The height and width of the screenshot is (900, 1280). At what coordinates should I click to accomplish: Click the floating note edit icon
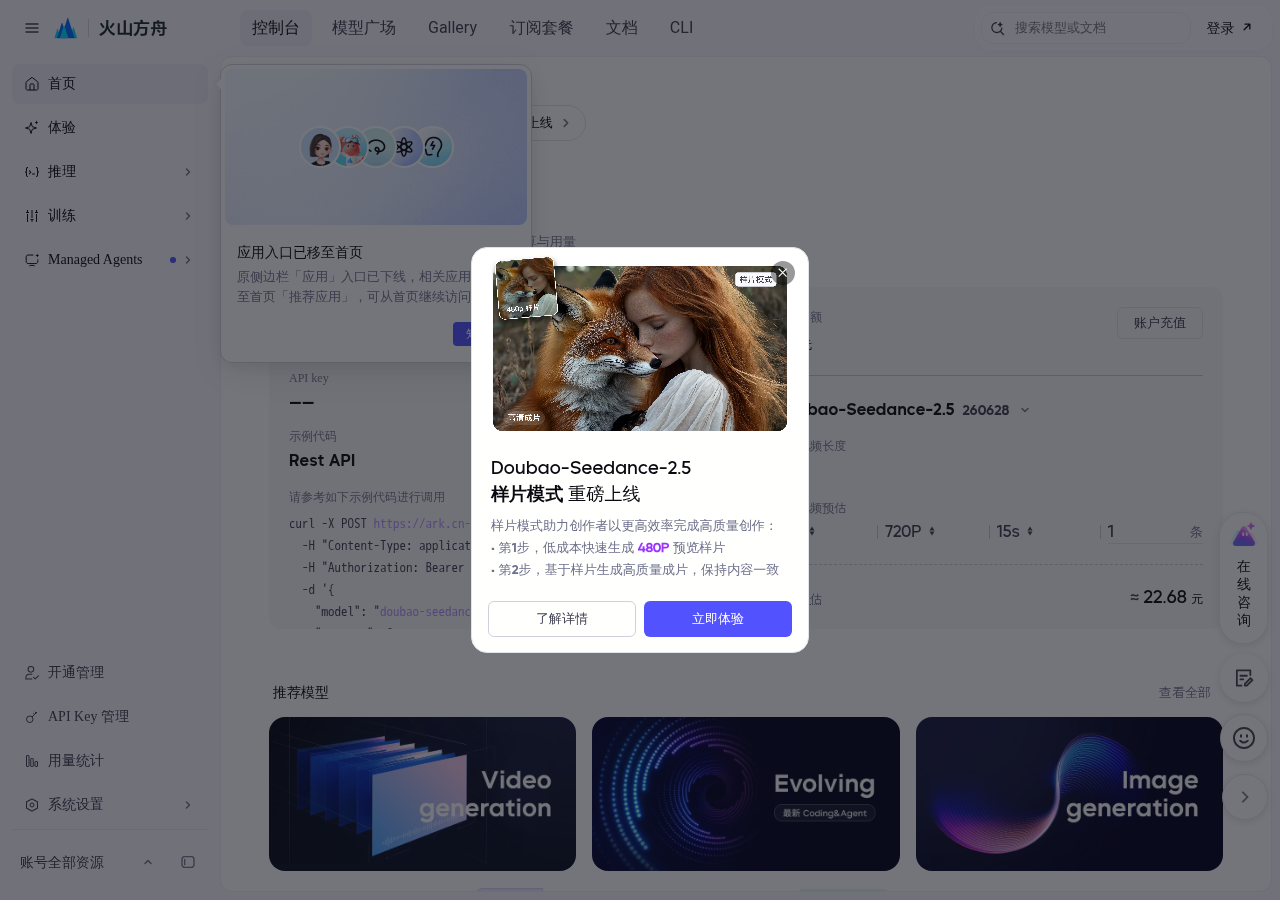click(1244, 678)
